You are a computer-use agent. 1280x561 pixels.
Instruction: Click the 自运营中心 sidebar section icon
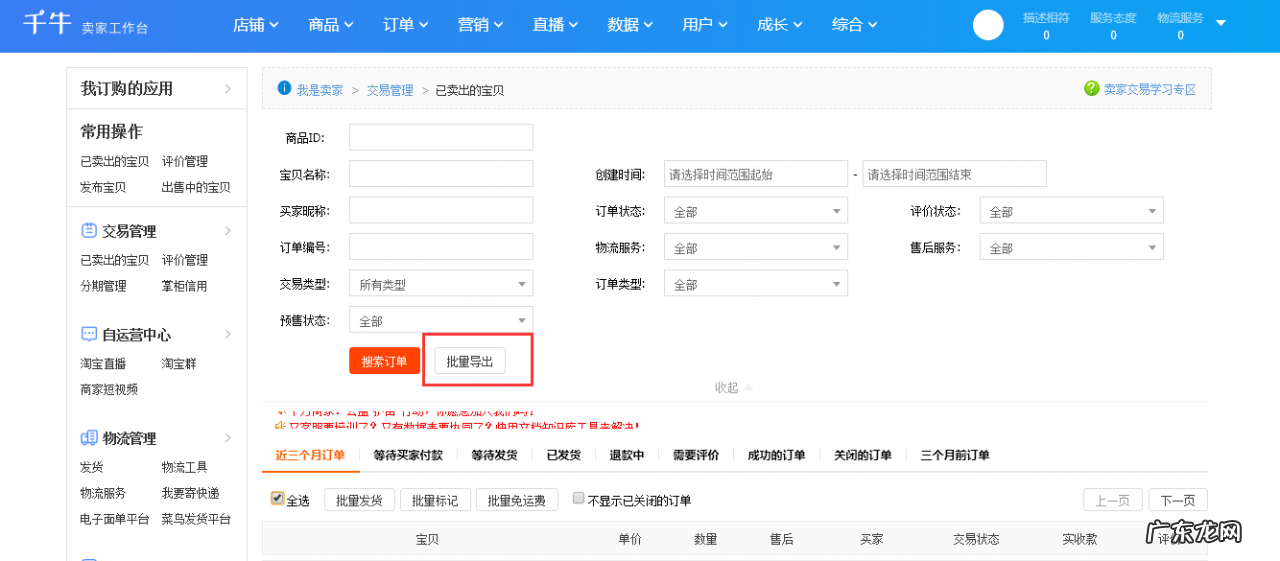(x=89, y=334)
